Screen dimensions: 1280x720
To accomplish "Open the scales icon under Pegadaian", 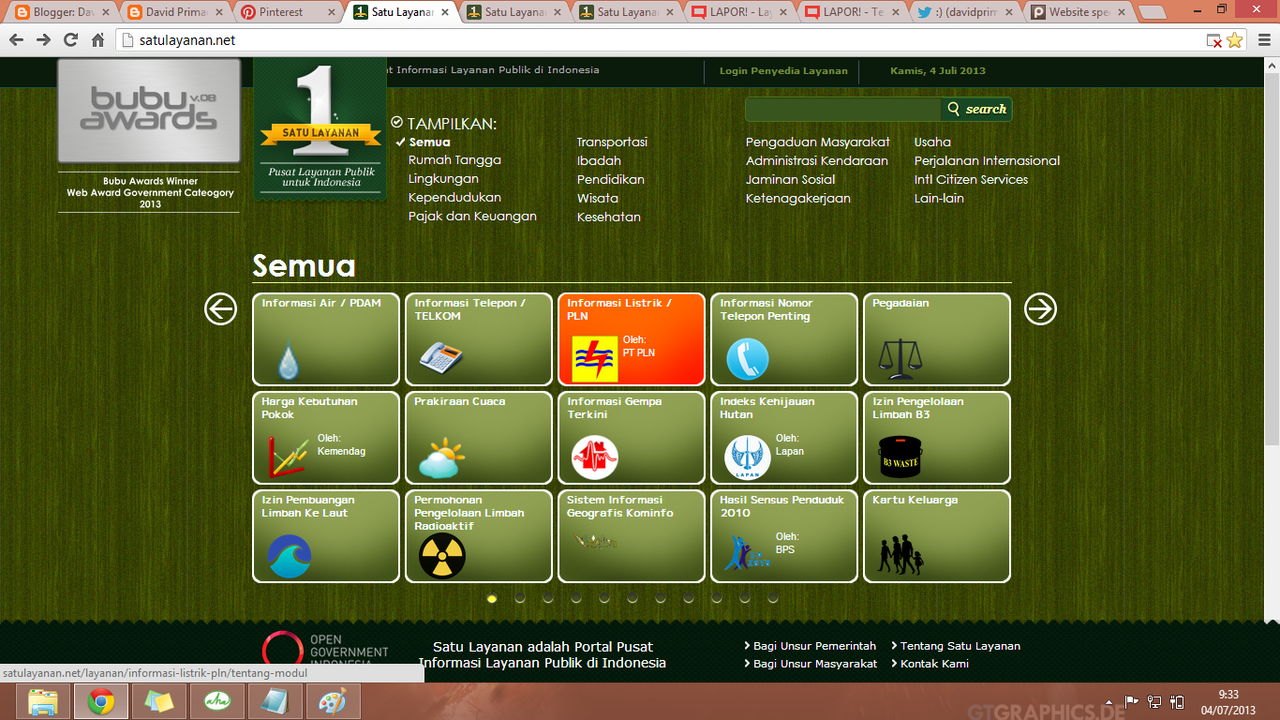I will click(900, 358).
